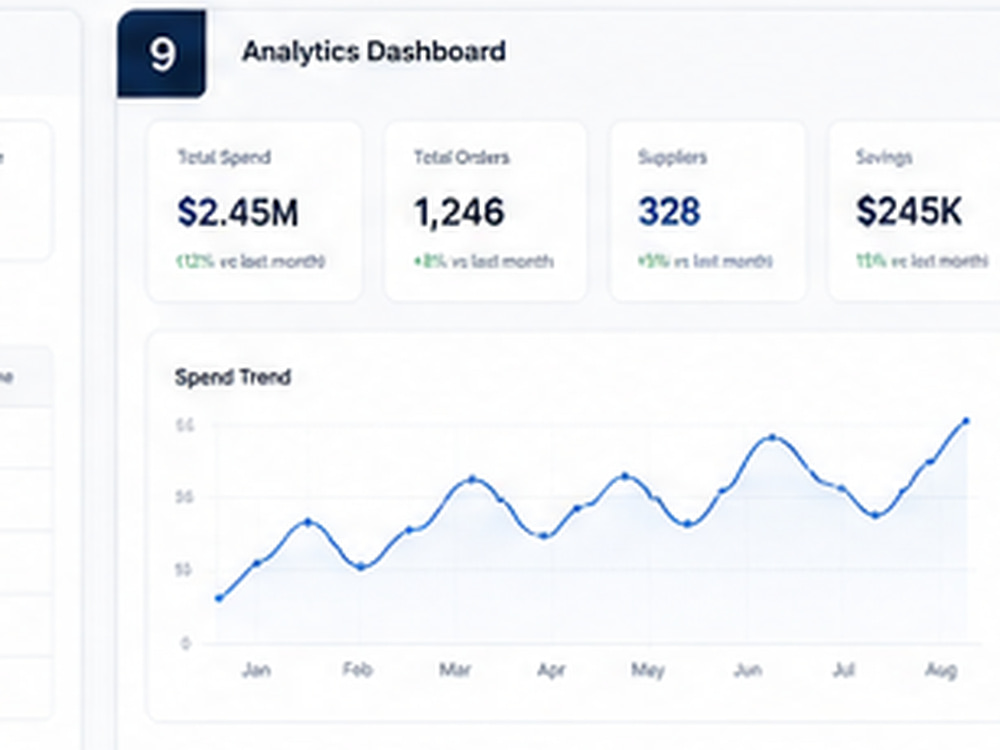The image size is (1000, 750).
Task: Select the Suppliers 328 card
Action: tap(707, 211)
